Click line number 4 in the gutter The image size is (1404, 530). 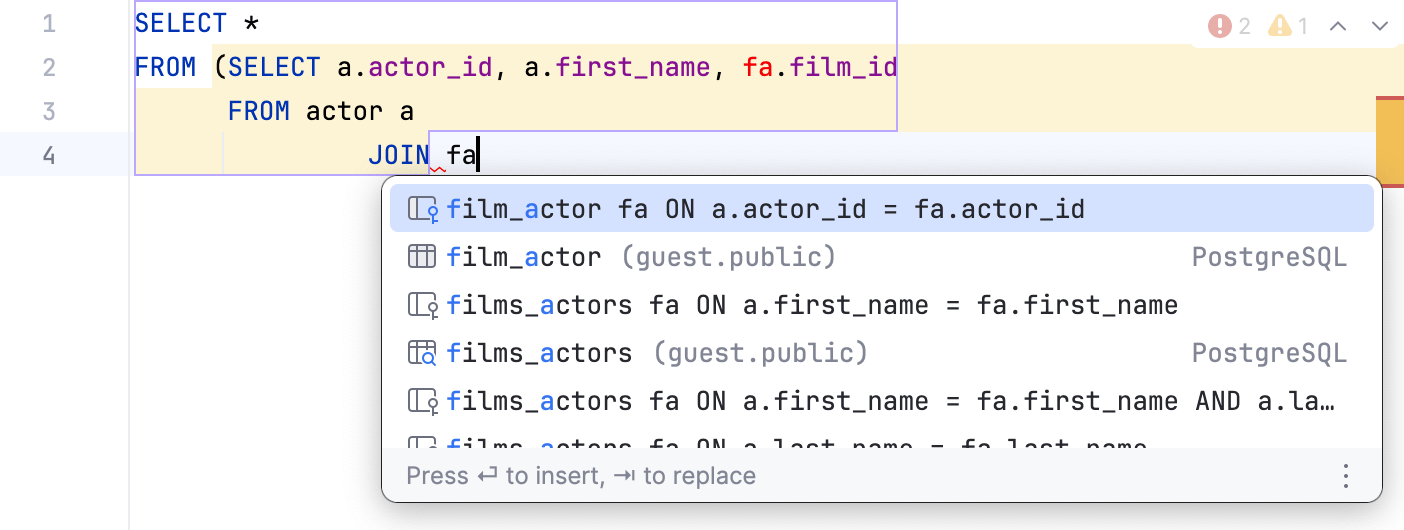click(x=49, y=155)
